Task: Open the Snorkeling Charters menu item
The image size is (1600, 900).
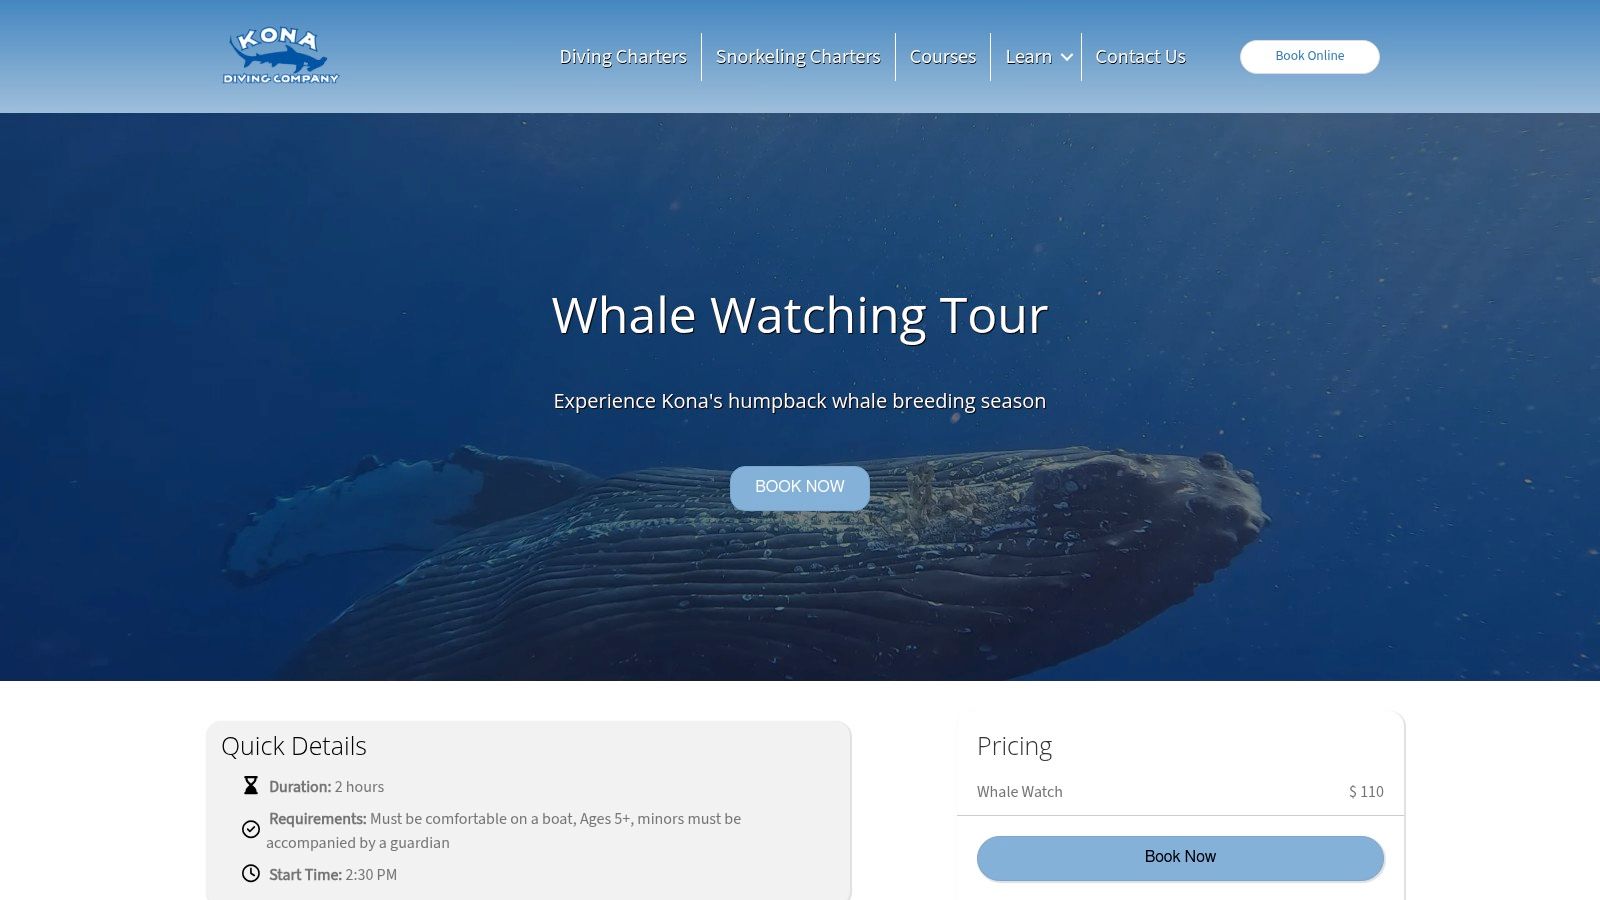Action: tap(798, 57)
